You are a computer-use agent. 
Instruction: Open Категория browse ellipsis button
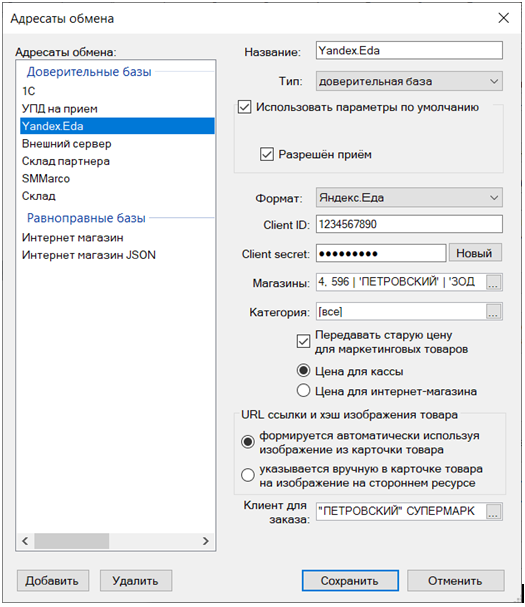[x=493, y=312]
